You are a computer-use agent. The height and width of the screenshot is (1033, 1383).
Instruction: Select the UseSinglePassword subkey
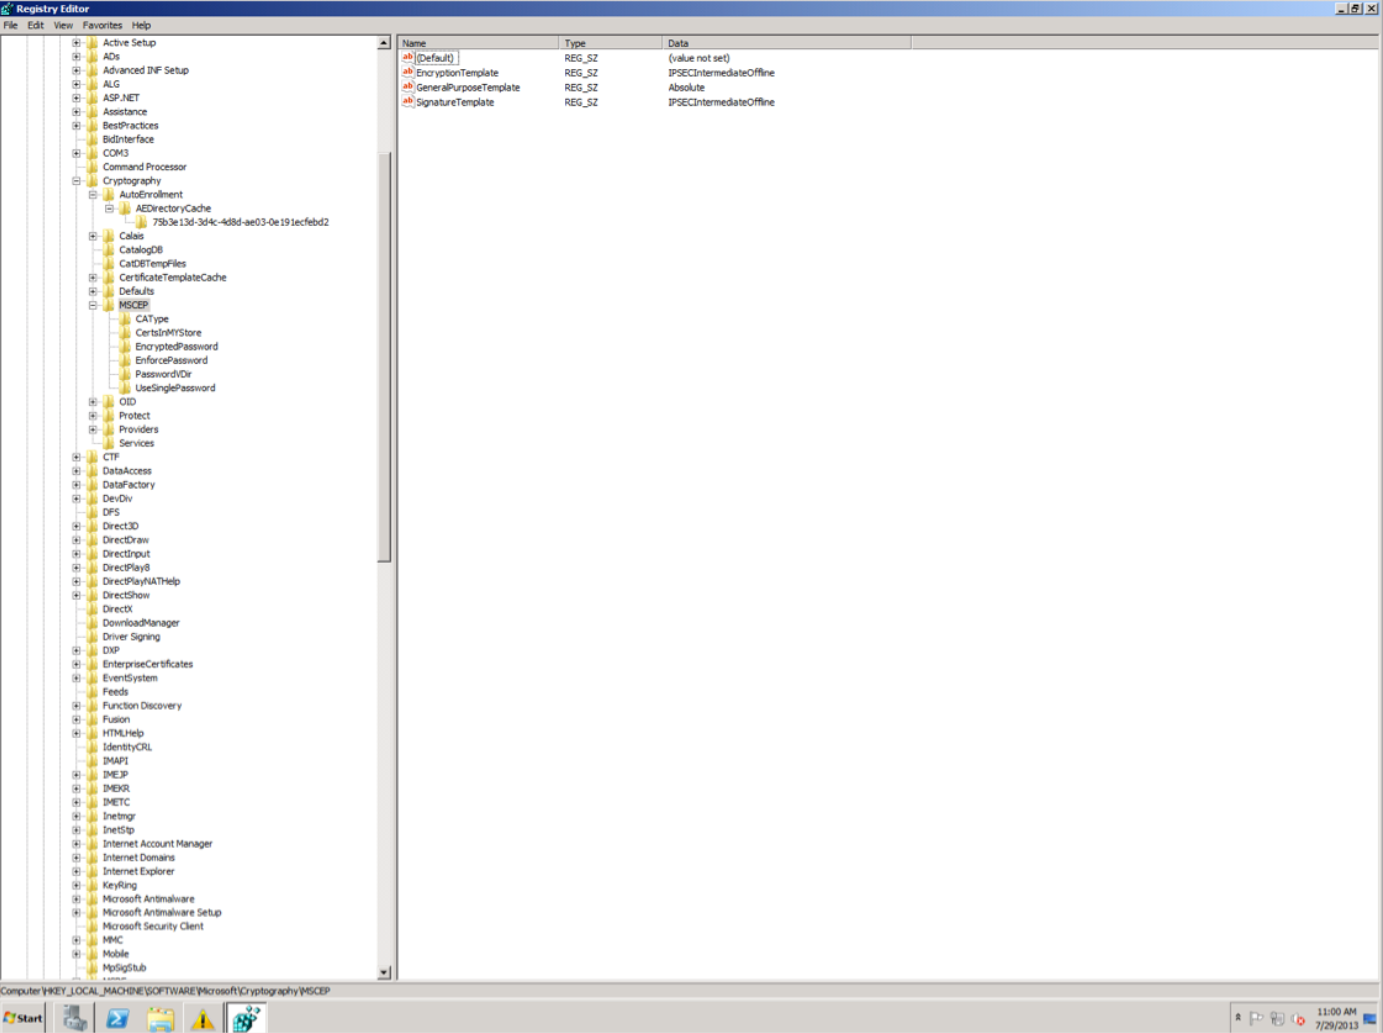[x=175, y=388]
